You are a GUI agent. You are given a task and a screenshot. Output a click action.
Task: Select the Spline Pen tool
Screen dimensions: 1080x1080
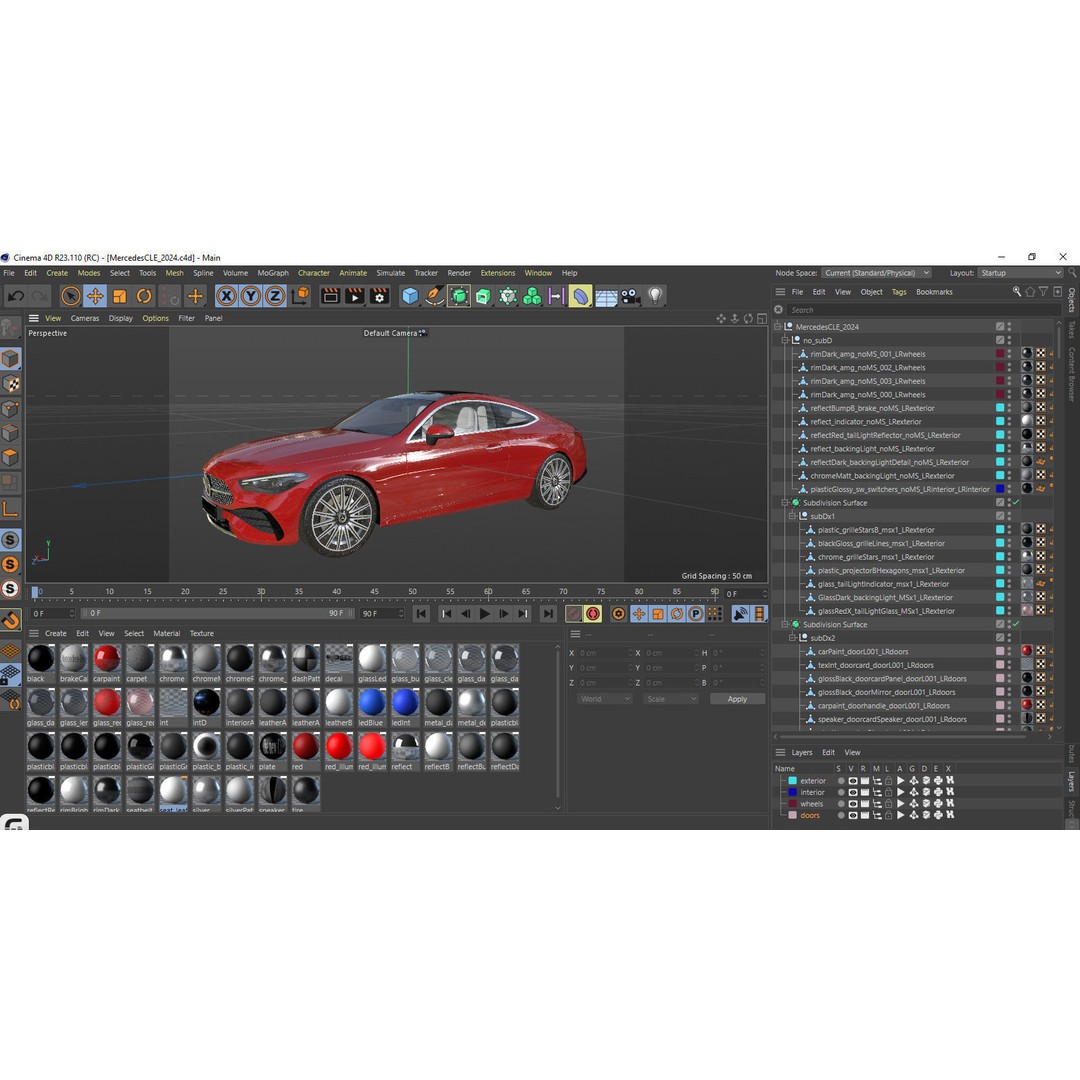(x=434, y=296)
